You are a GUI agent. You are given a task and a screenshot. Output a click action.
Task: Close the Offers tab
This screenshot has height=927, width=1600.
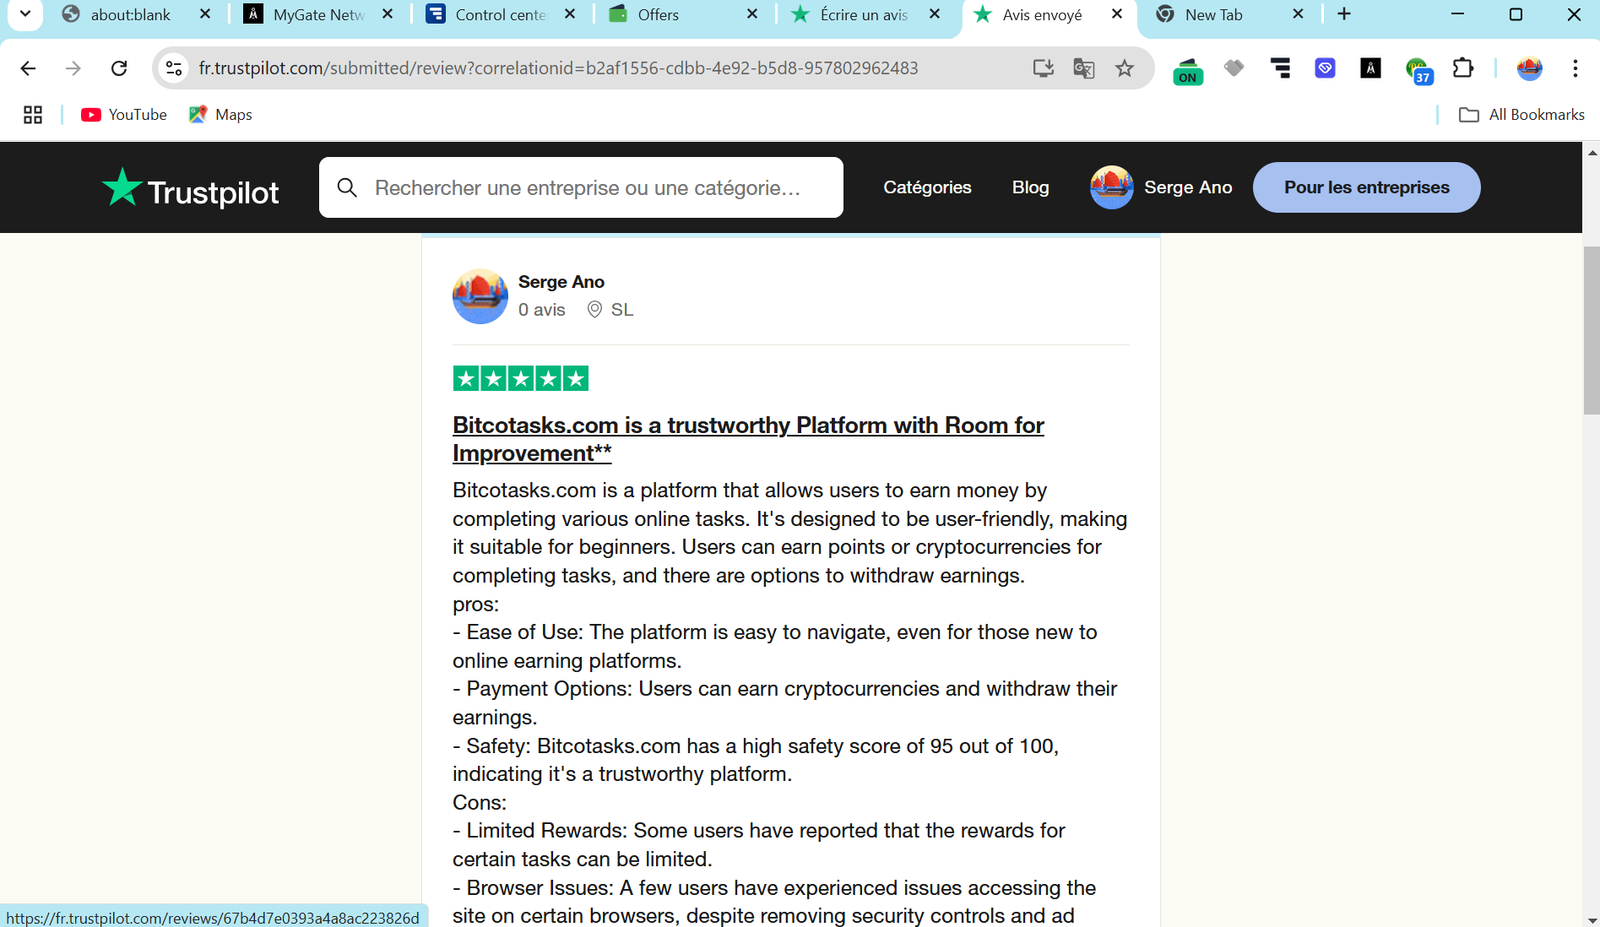[x=752, y=15]
